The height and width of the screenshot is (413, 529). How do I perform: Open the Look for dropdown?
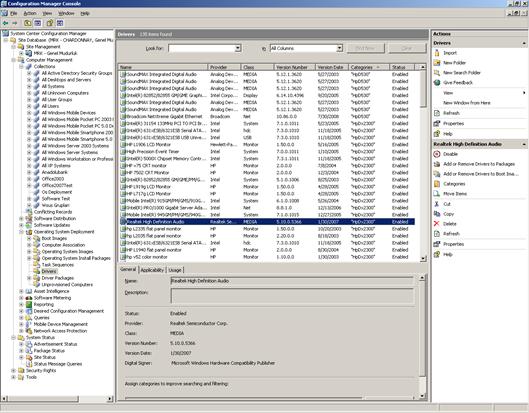coord(238,48)
